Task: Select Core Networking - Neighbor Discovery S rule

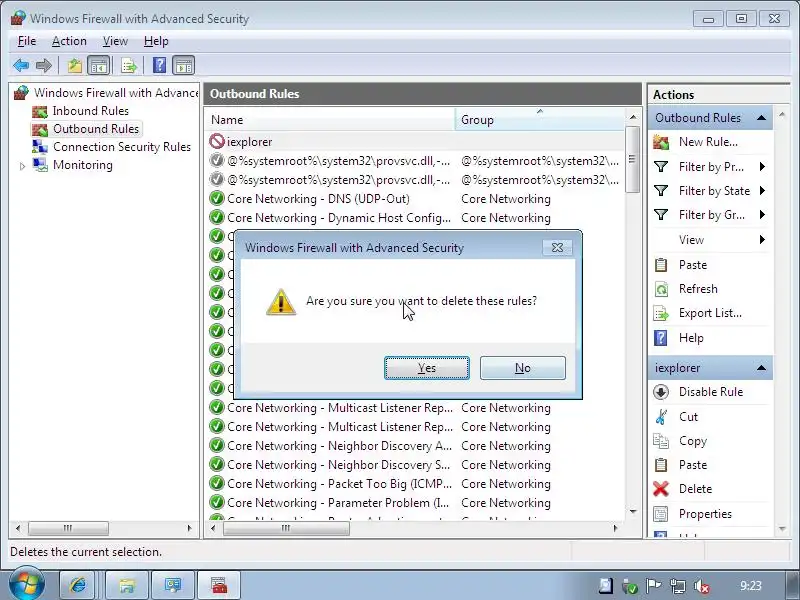Action: pos(416,465)
